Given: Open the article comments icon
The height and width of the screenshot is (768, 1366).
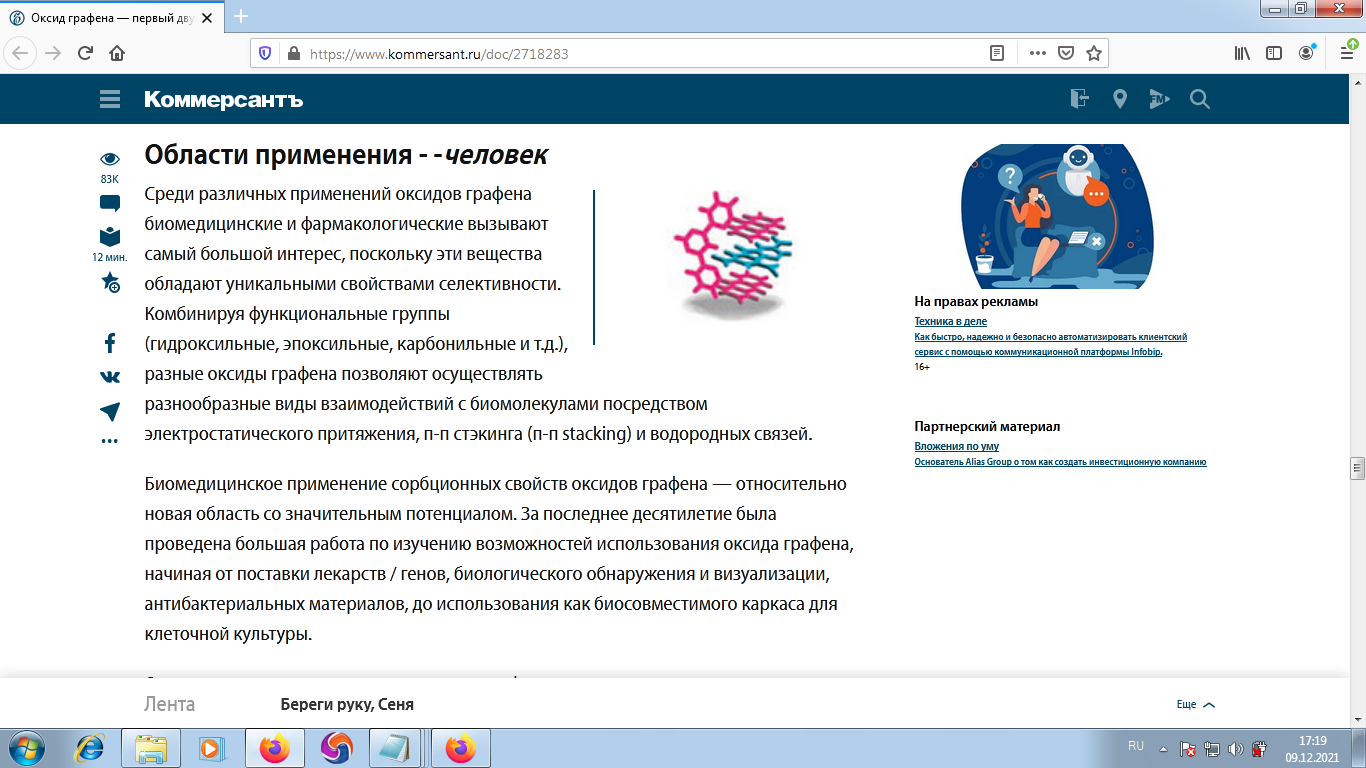Looking at the screenshot, I should click(109, 202).
